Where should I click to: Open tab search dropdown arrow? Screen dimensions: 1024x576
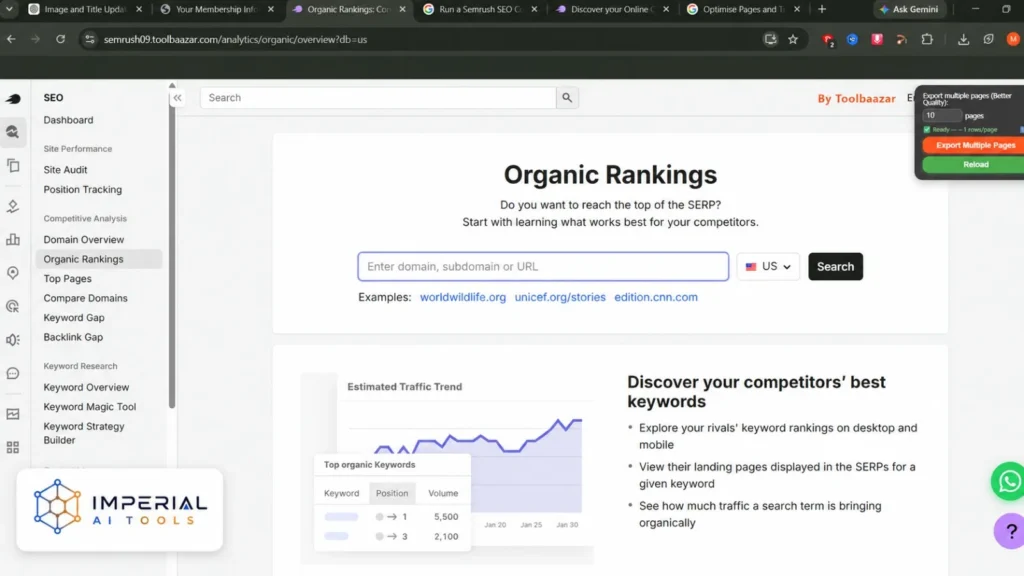click(9, 9)
